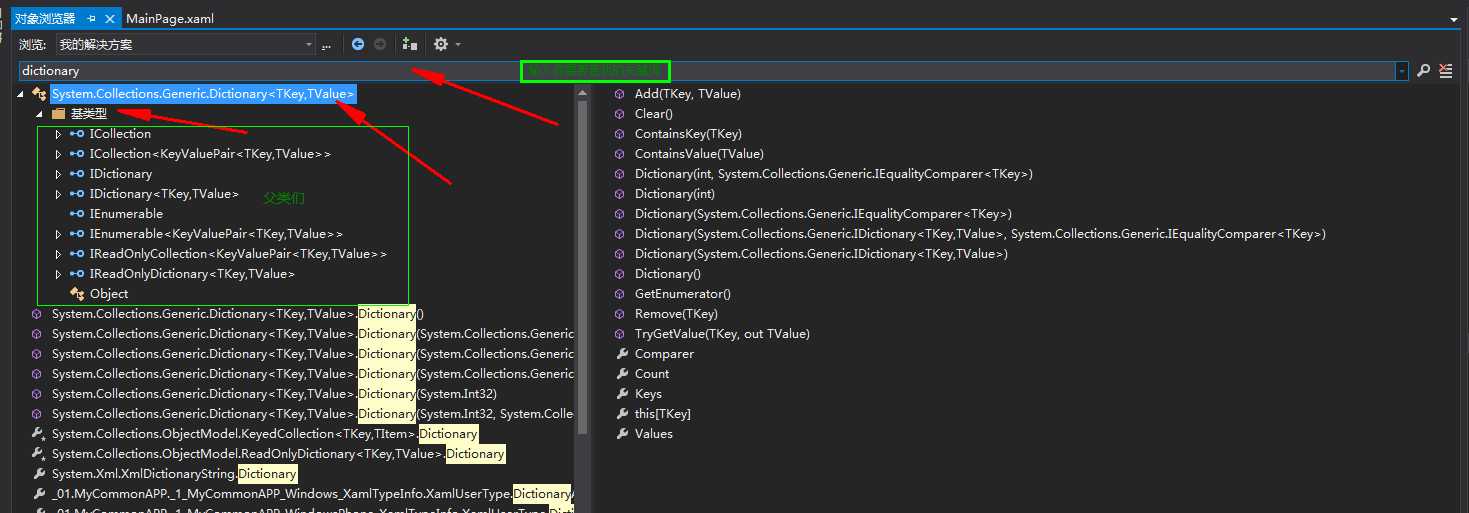
Task: Expand the ICollection<KeyValuePair<TKey,TValue>> node
Action: [59, 153]
